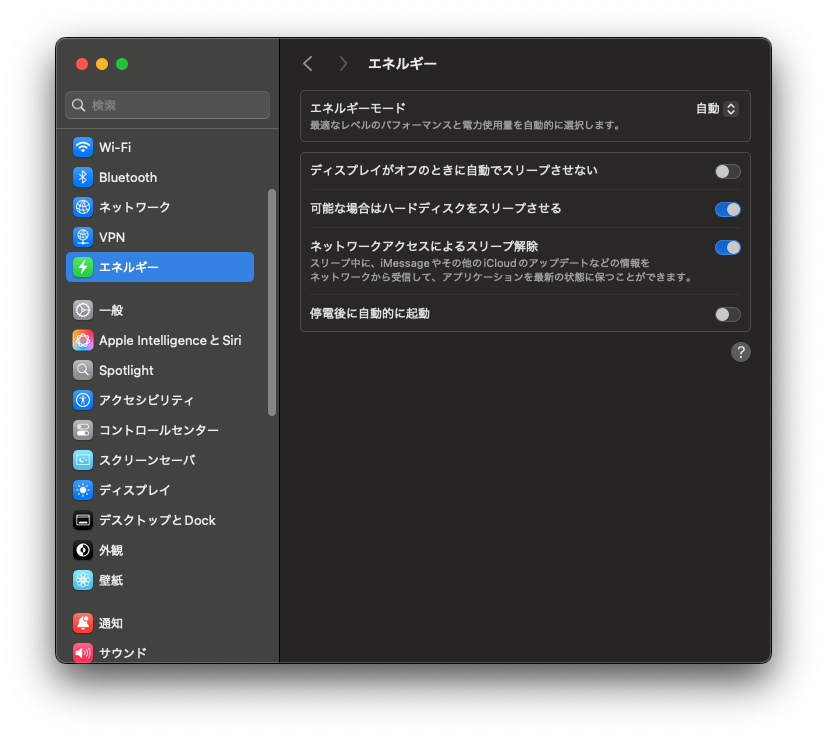Click 通知 label text
The width and height of the screenshot is (827, 737).
[111, 623]
